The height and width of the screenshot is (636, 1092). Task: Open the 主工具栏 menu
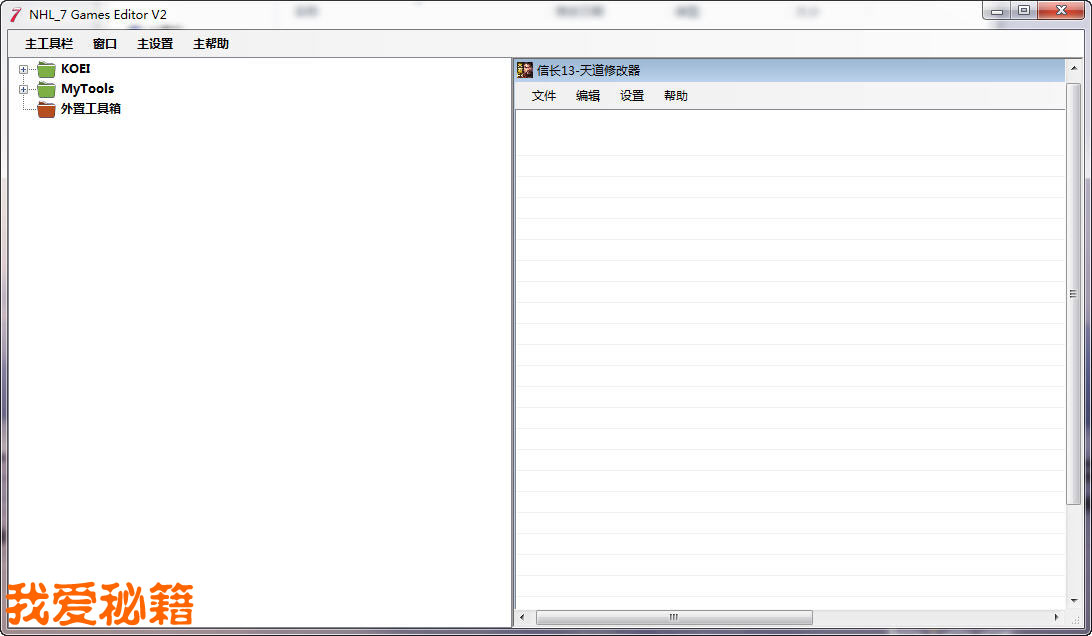click(x=49, y=44)
